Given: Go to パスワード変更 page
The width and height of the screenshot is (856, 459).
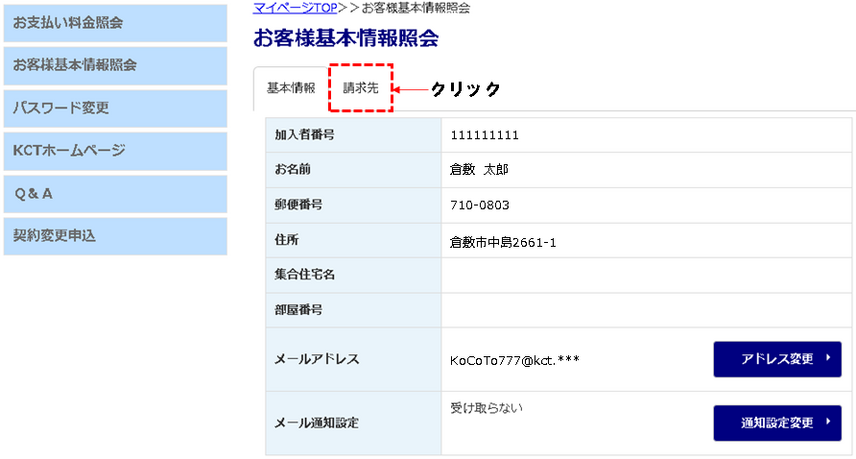Looking at the screenshot, I should 114,108.
